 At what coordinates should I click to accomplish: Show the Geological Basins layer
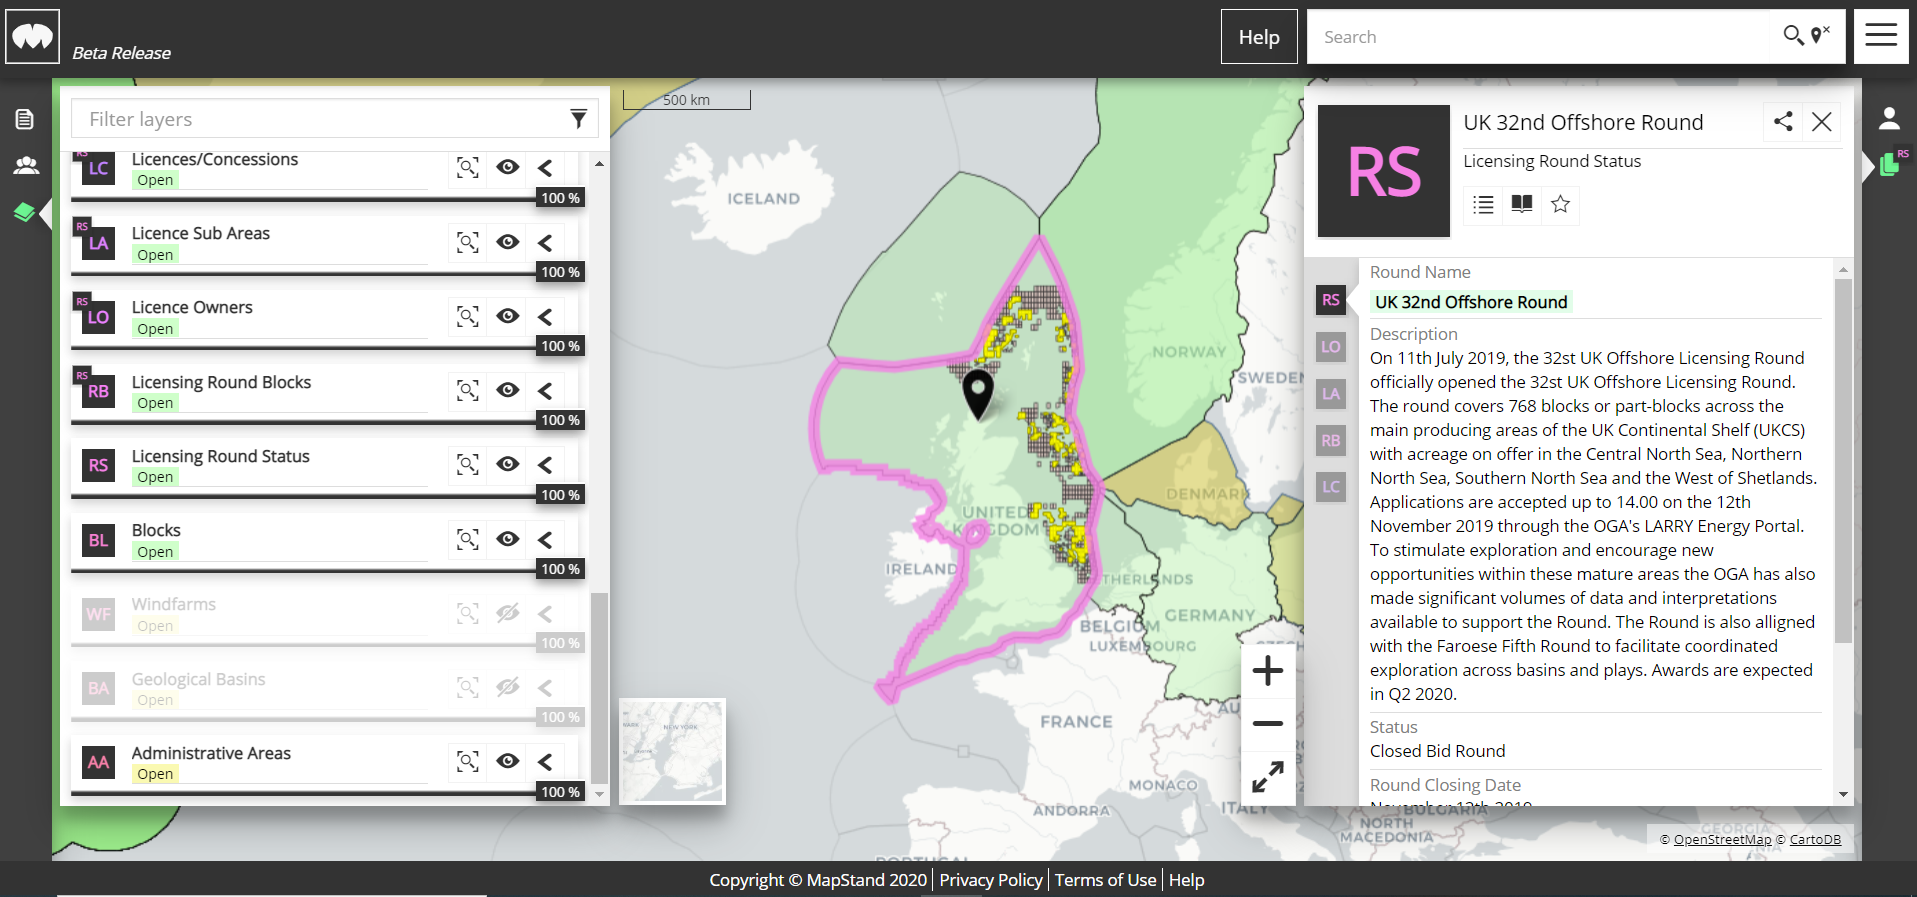[x=508, y=687]
